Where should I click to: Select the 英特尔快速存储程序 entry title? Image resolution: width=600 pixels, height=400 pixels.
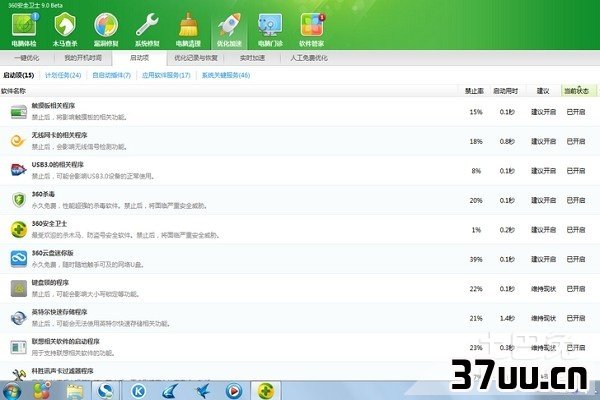[59, 312]
